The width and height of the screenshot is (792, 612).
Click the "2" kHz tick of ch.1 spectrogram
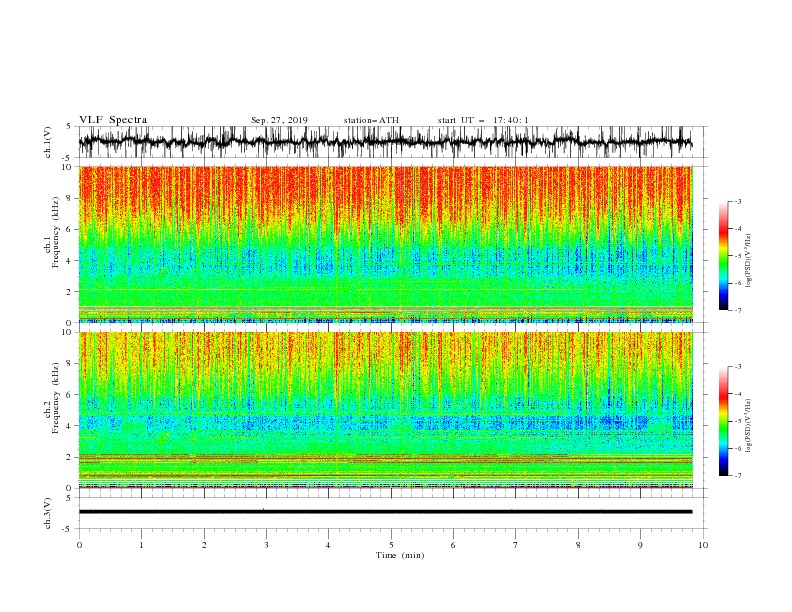tap(70, 292)
